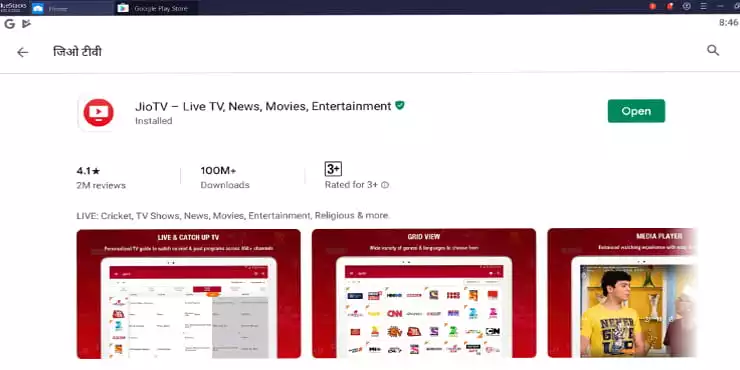Click the first red notification icon in title bar
This screenshot has width=740, height=370.
pyautogui.click(x=653, y=6)
